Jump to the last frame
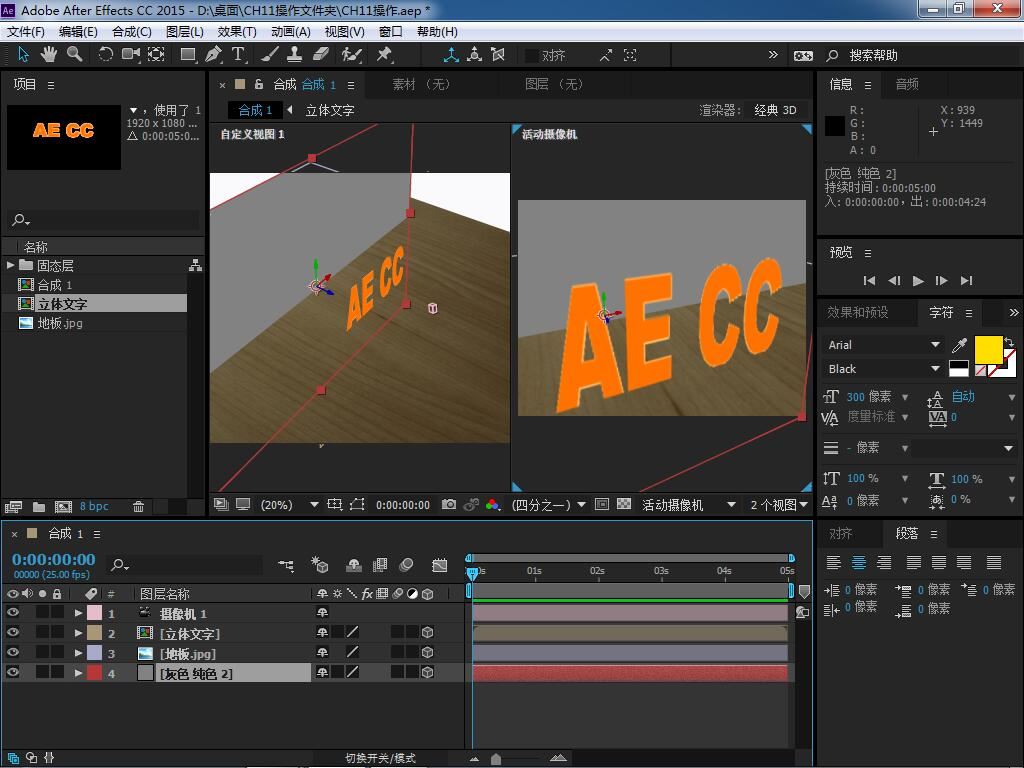 pyautogui.click(x=967, y=281)
